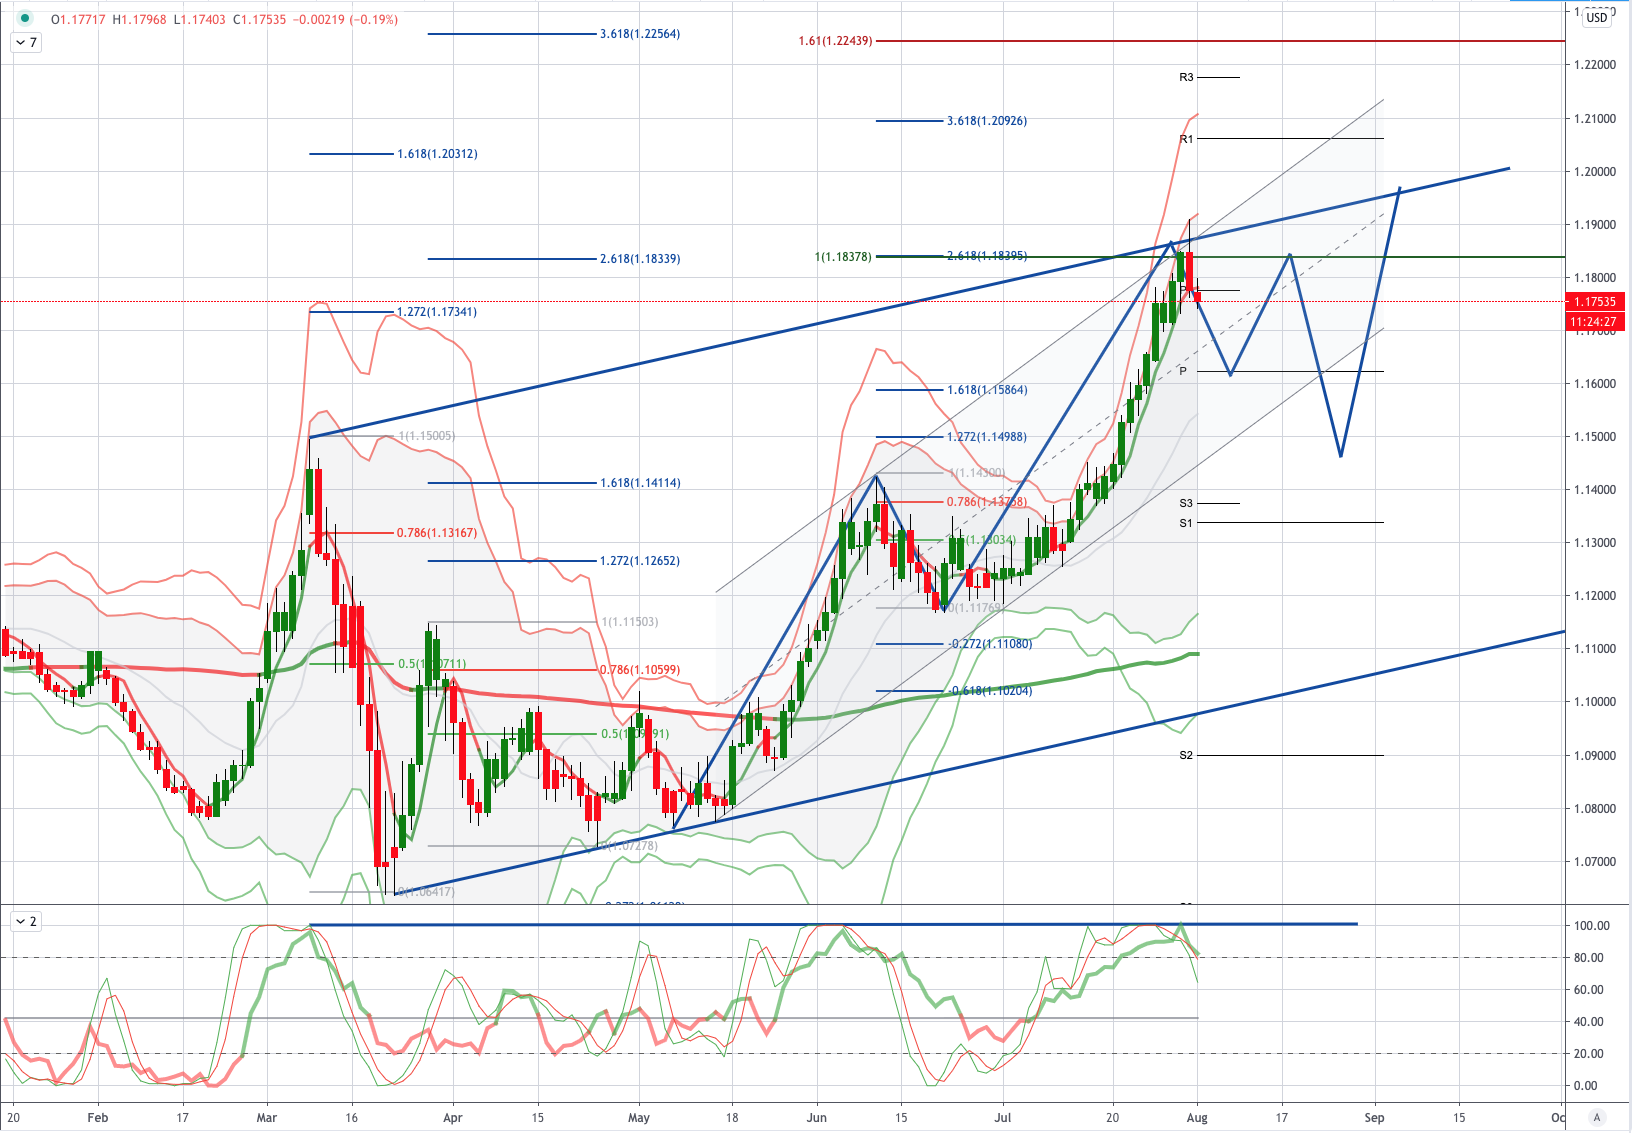Select the red Fibonacci label 0.786(1.13167)

(x=437, y=533)
